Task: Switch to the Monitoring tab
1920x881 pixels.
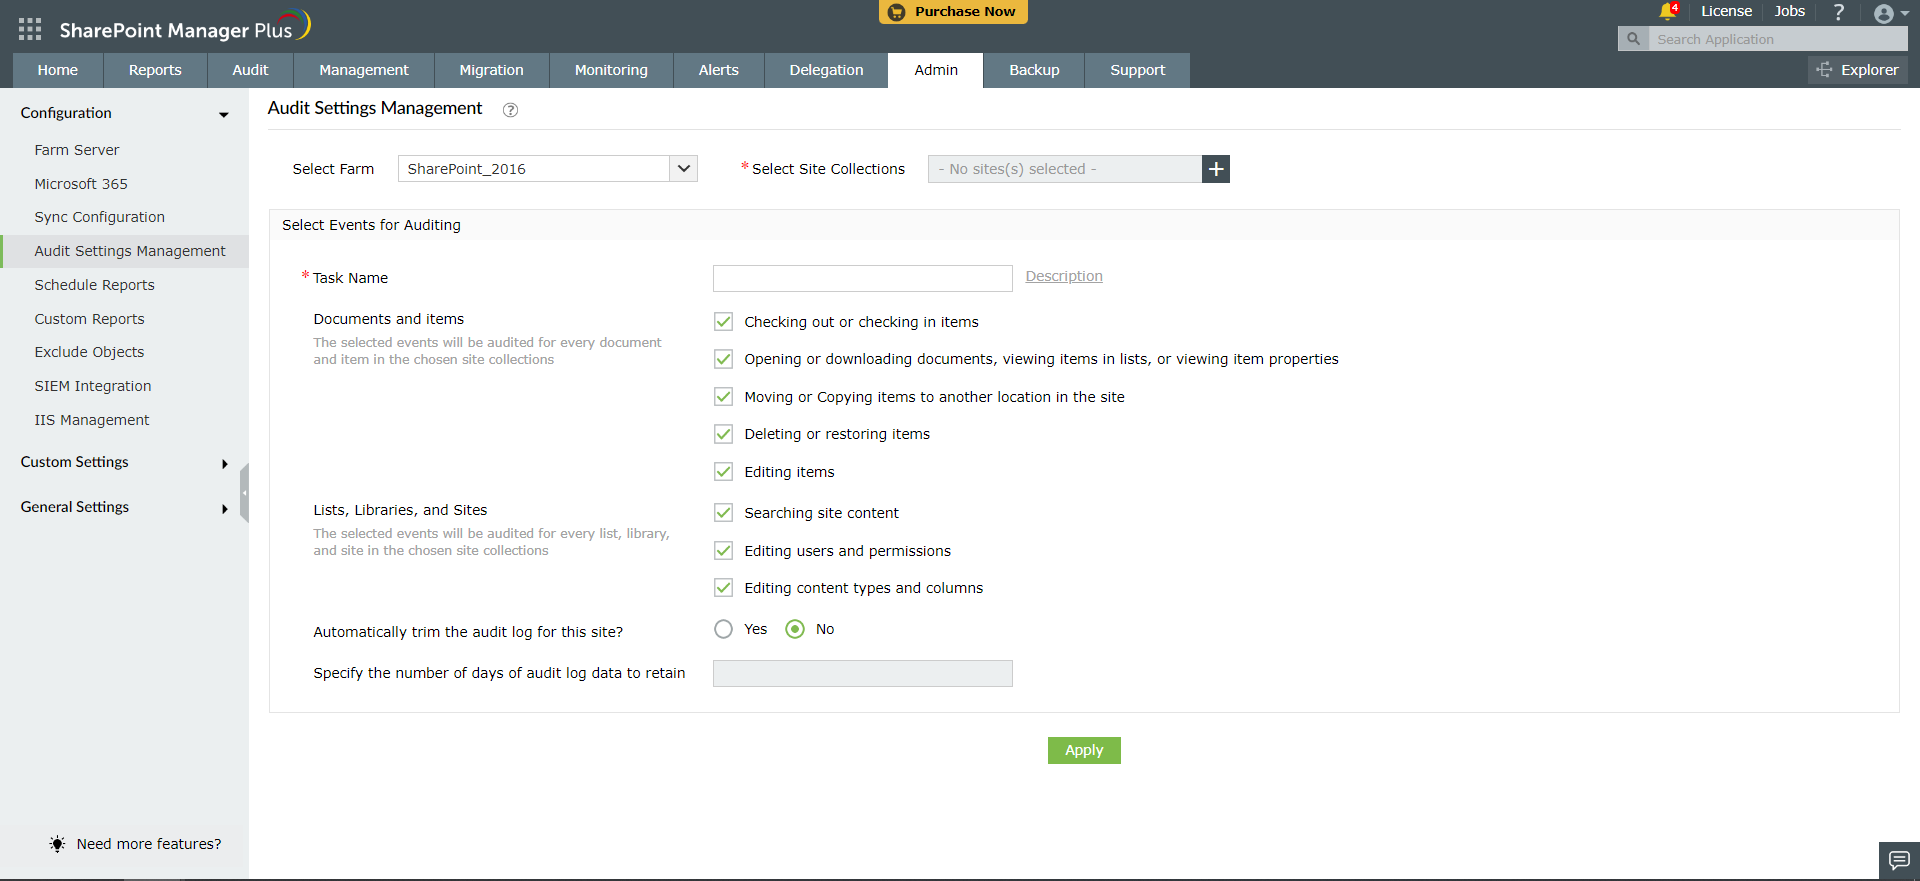Action: (x=611, y=70)
